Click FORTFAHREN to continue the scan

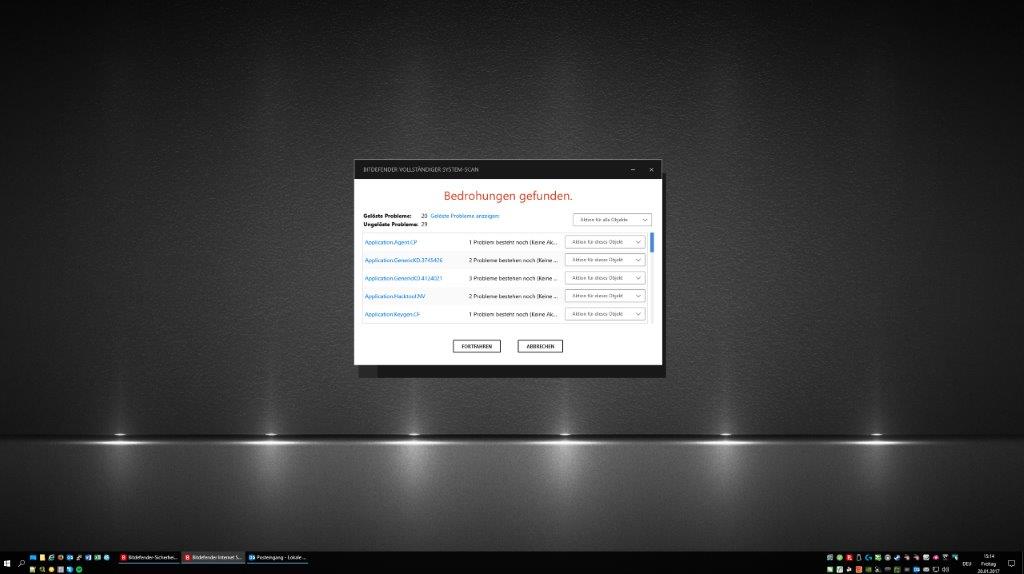pyautogui.click(x=477, y=346)
